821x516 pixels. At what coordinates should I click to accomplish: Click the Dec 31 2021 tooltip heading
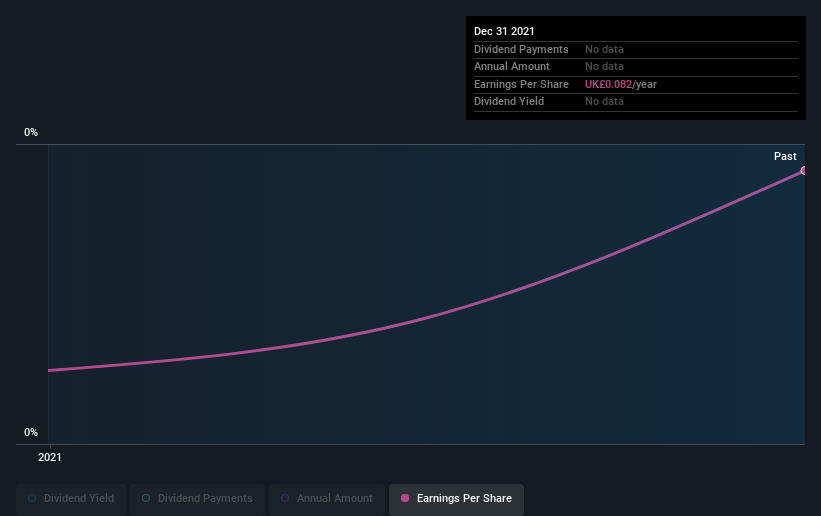pyautogui.click(x=504, y=31)
